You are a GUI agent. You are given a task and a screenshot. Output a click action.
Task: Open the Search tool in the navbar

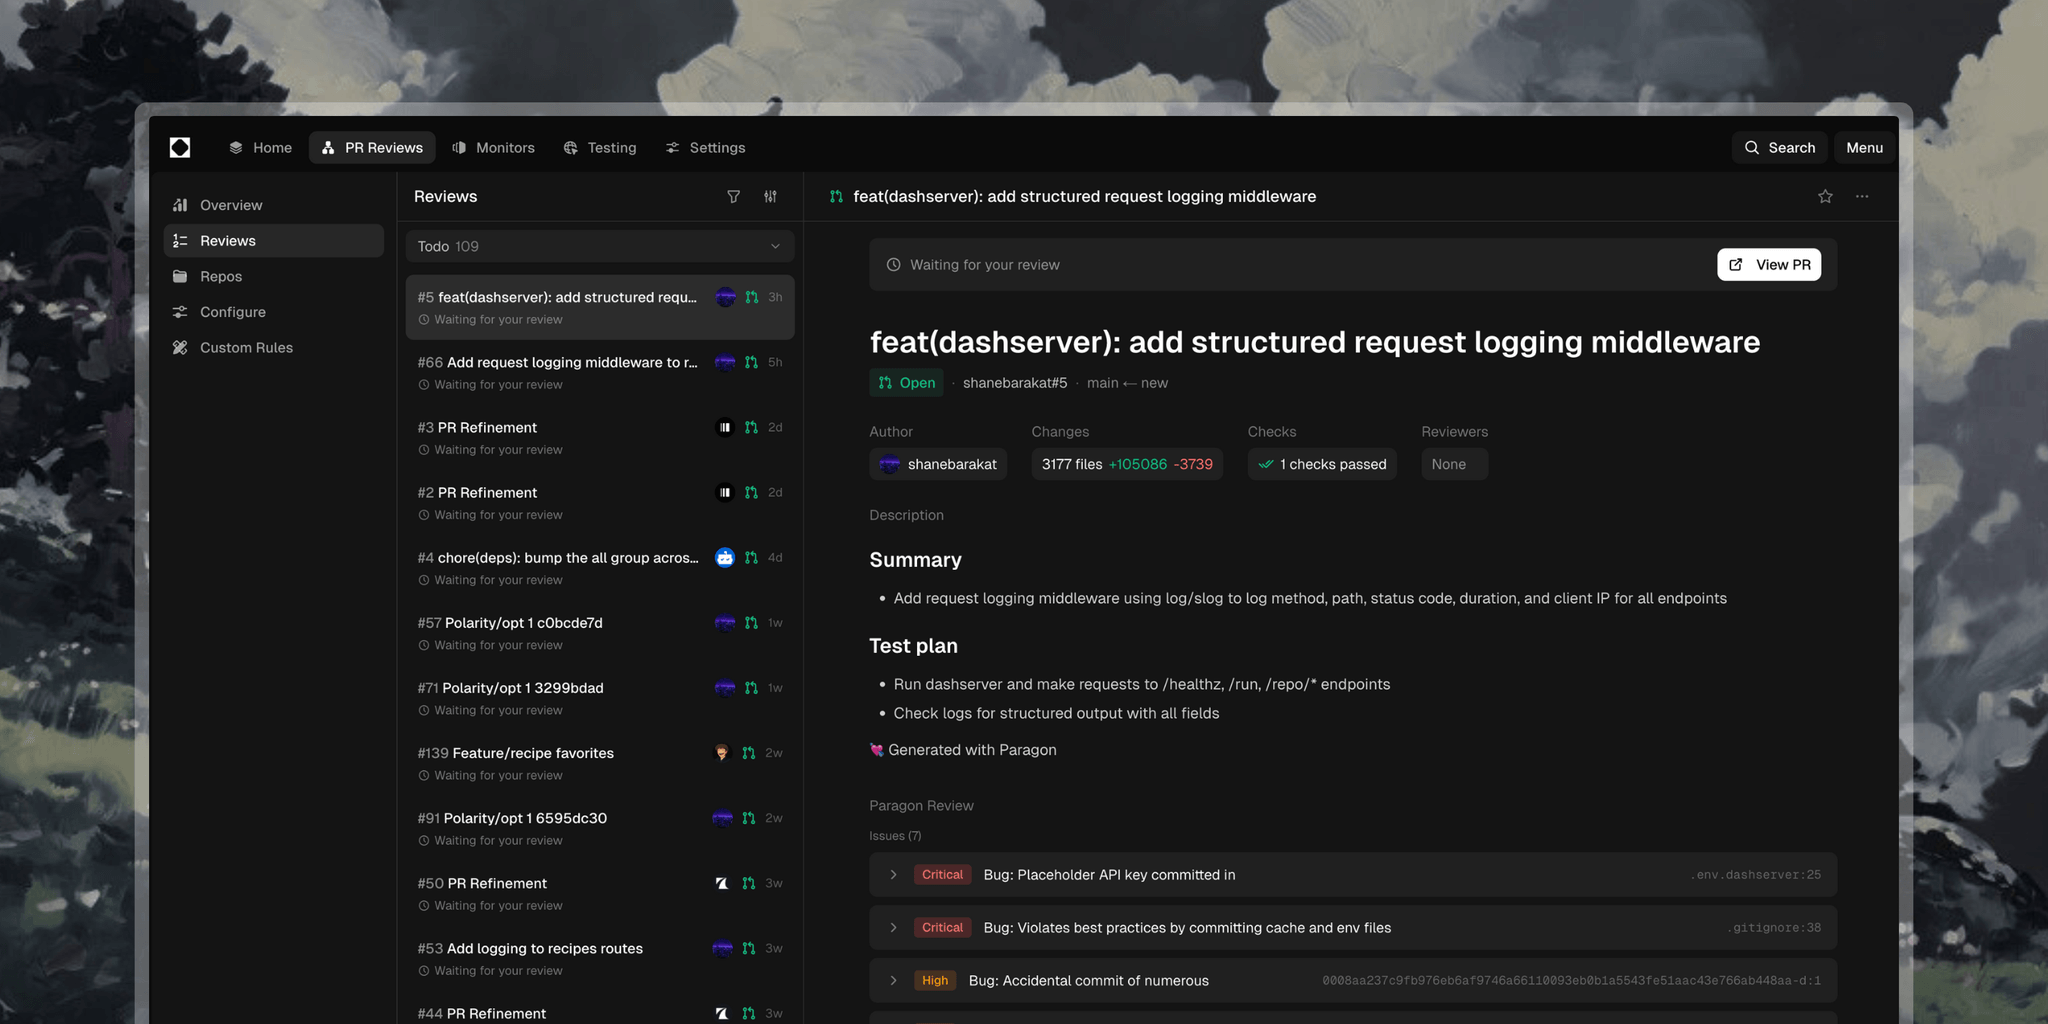pyautogui.click(x=1779, y=147)
